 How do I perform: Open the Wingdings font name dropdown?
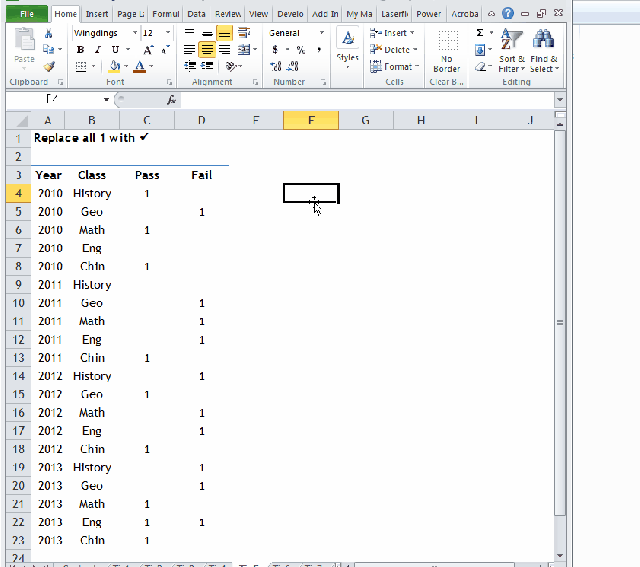click(135, 33)
